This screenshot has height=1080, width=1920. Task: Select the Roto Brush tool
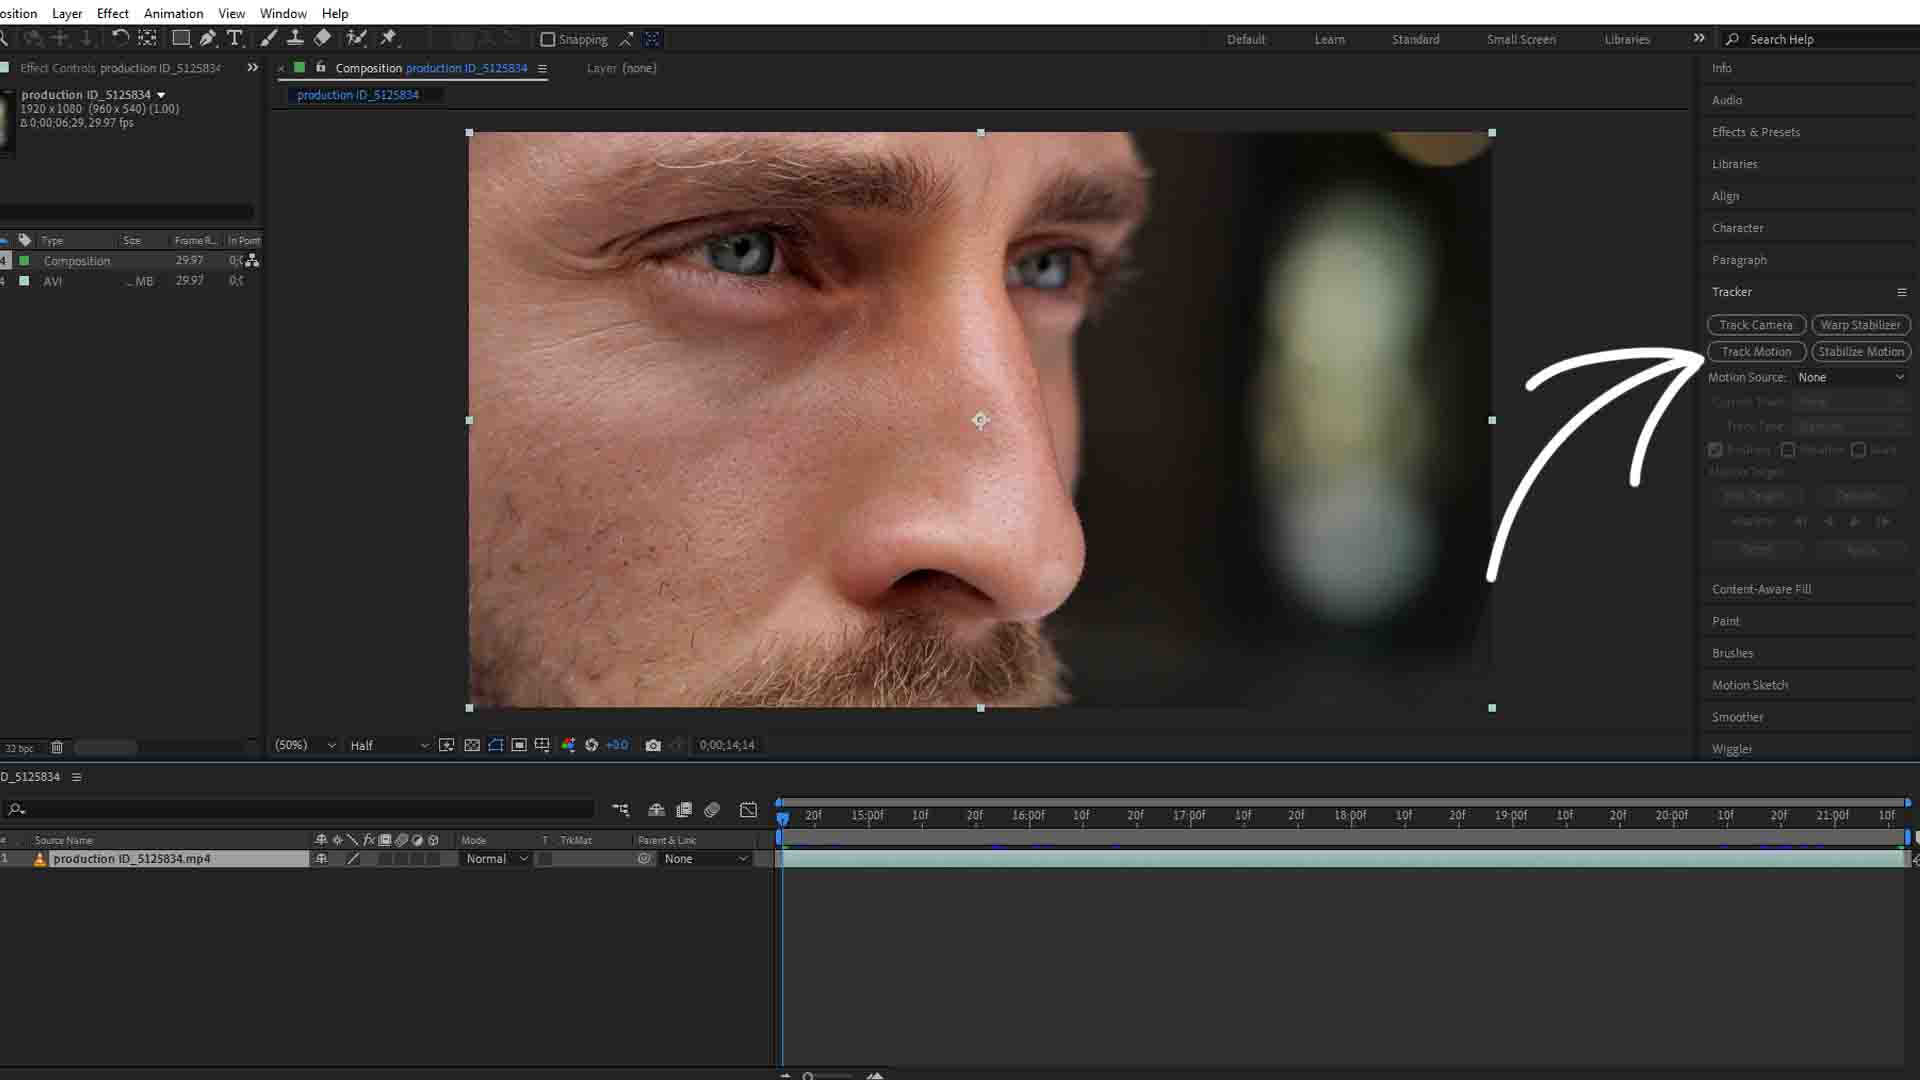(x=357, y=39)
